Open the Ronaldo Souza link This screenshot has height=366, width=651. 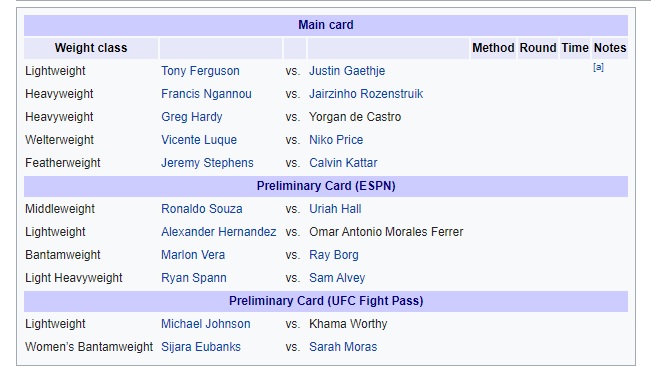[201, 209]
